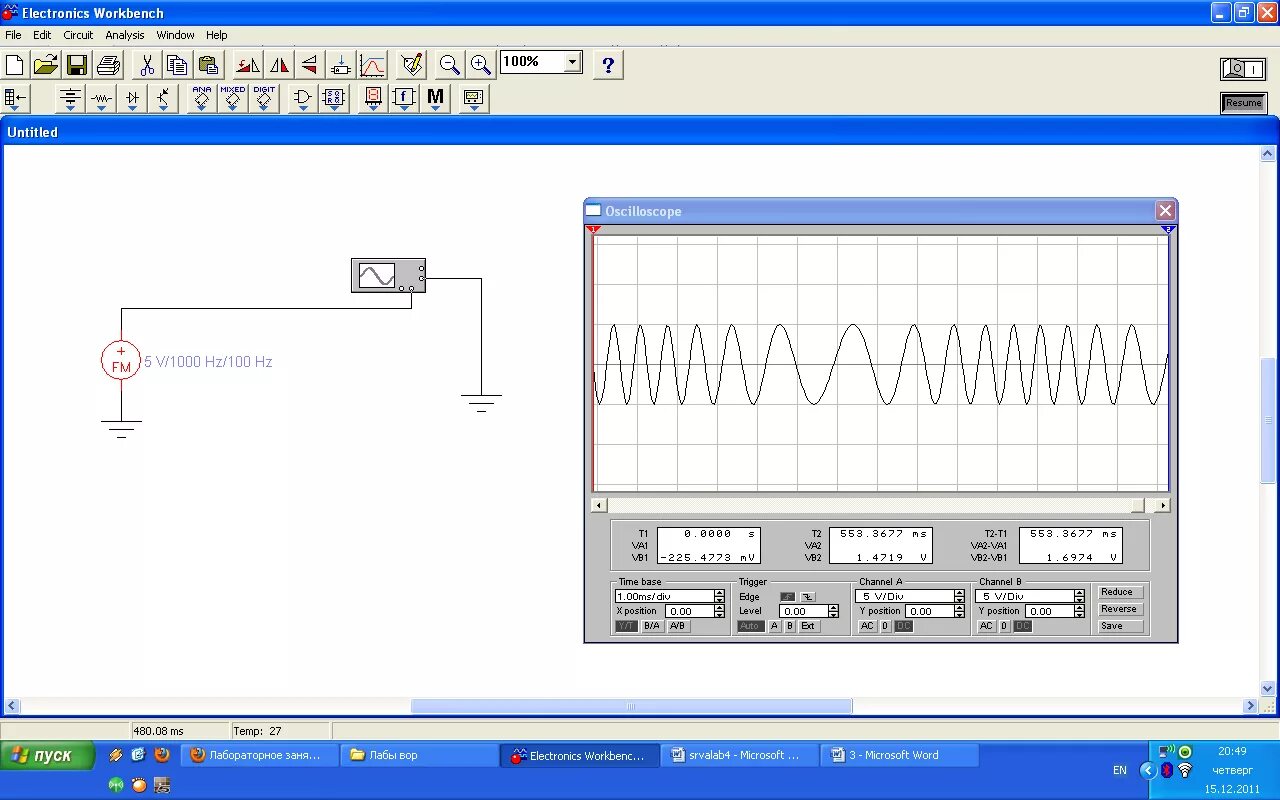Open Indicators parts bin

point(373,98)
